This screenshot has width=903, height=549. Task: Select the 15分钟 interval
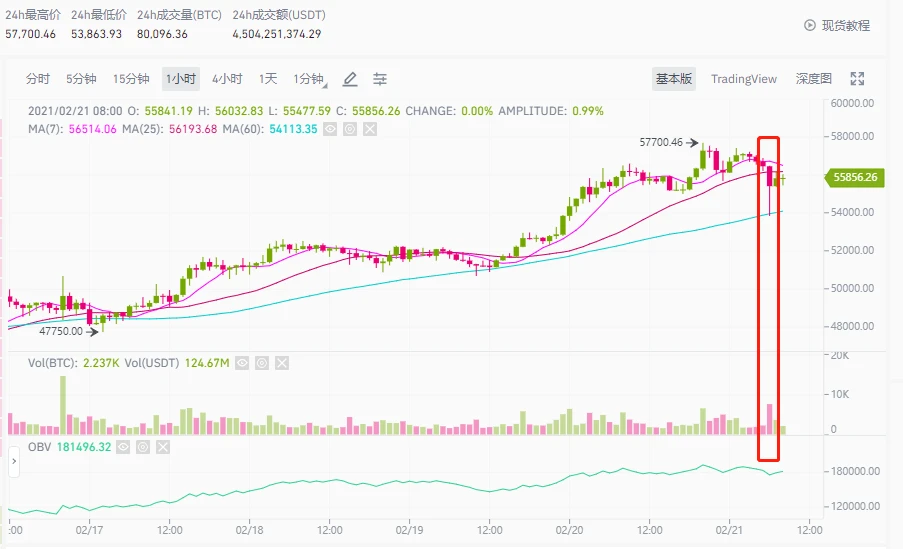[131, 79]
